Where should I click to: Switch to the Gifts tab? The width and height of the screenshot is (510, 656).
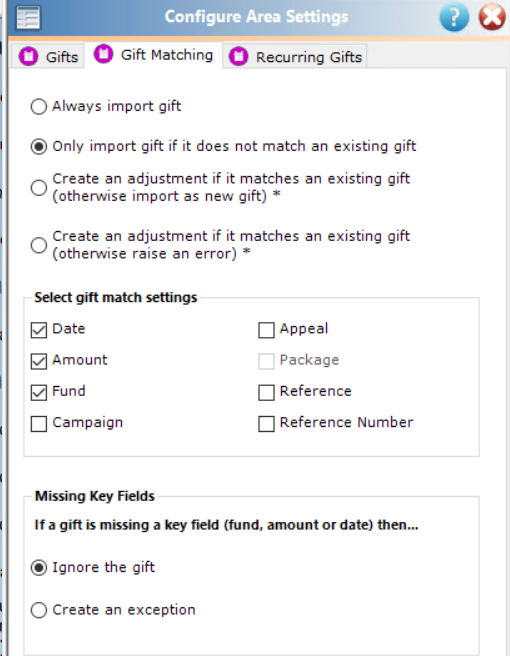[x=48, y=56]
